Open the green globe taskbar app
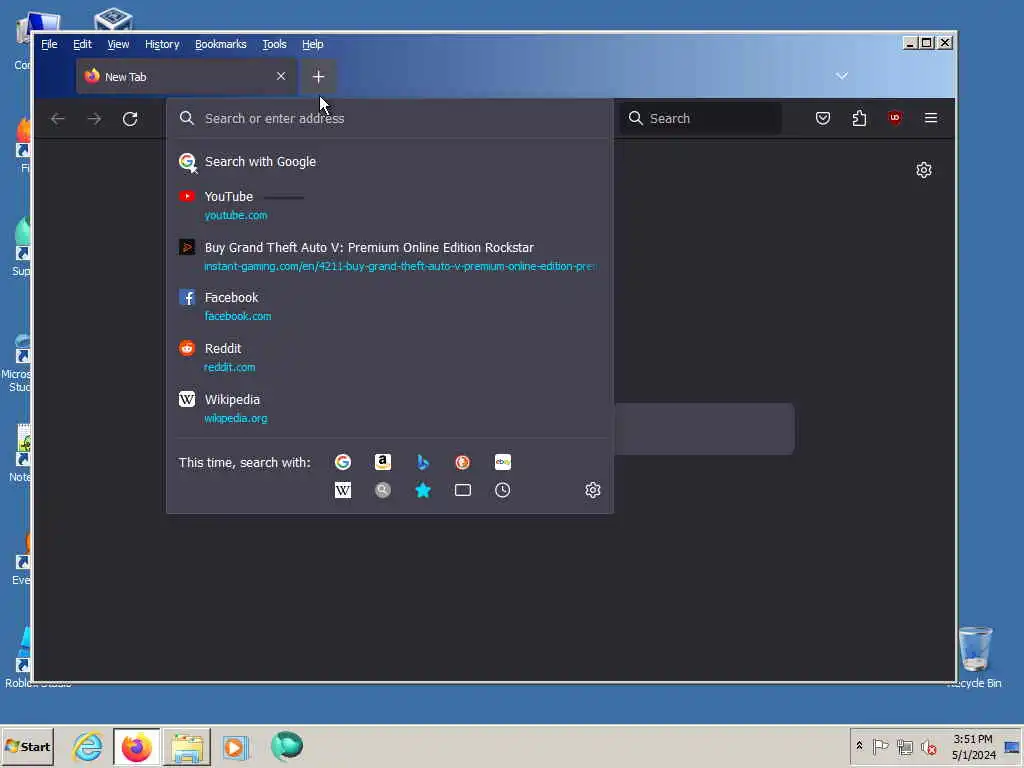This screenshot has height=768, width=1024. click(x=287, y=746)
